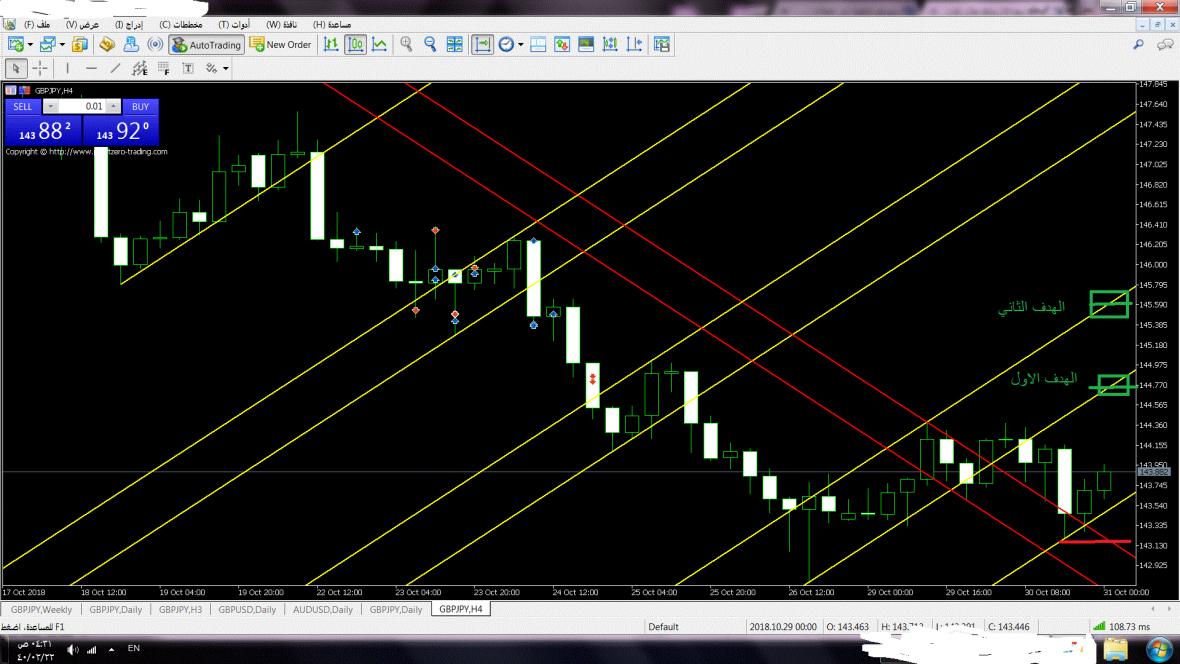Image resolution: width=1180 pixels, height=664 pixels.
Task: Zoom out on the chart
Action: pos(430,44)
